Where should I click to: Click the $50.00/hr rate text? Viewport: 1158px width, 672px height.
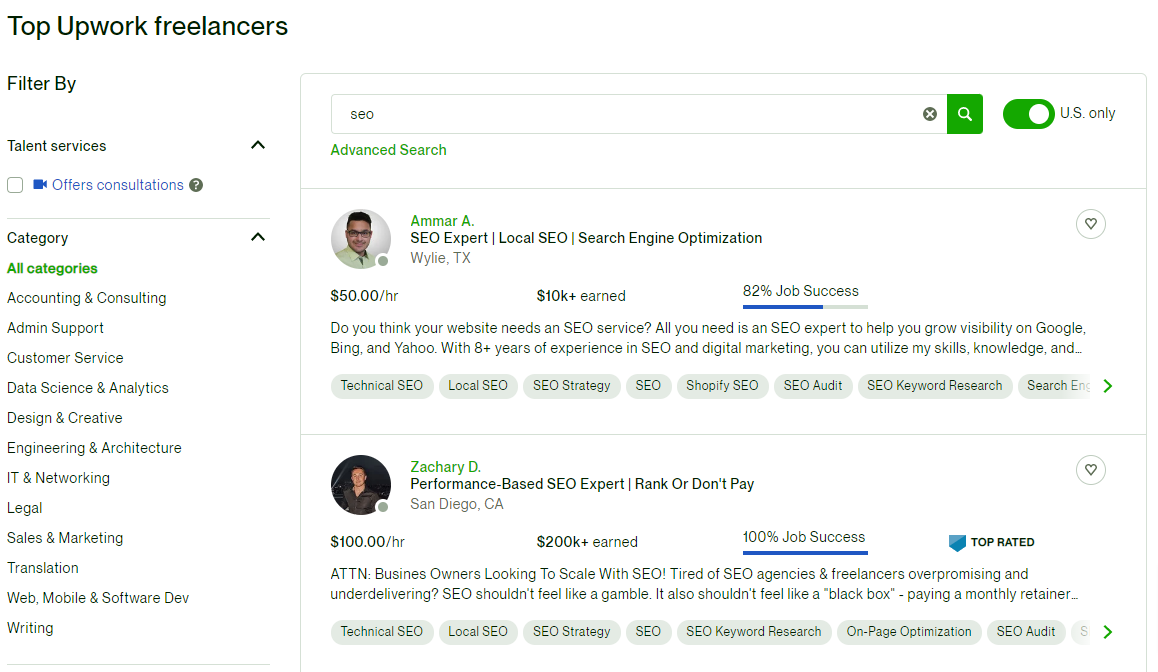(x=364, y=296)
